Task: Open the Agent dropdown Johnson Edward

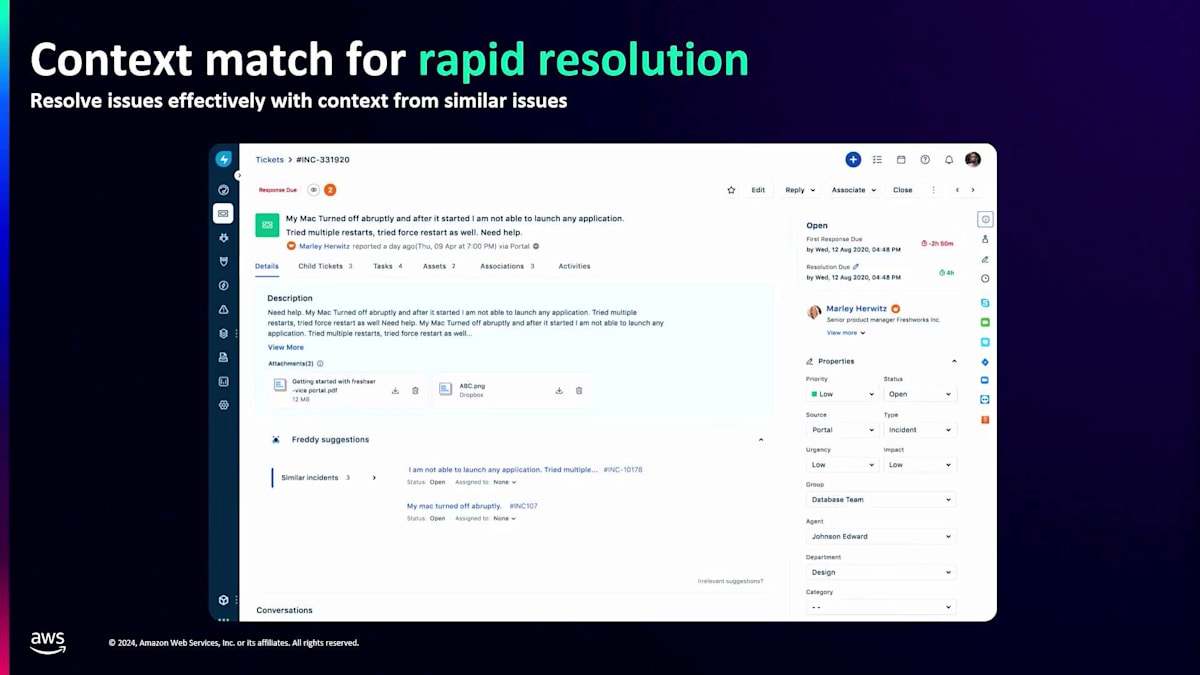Action: (x=881, y=536)
